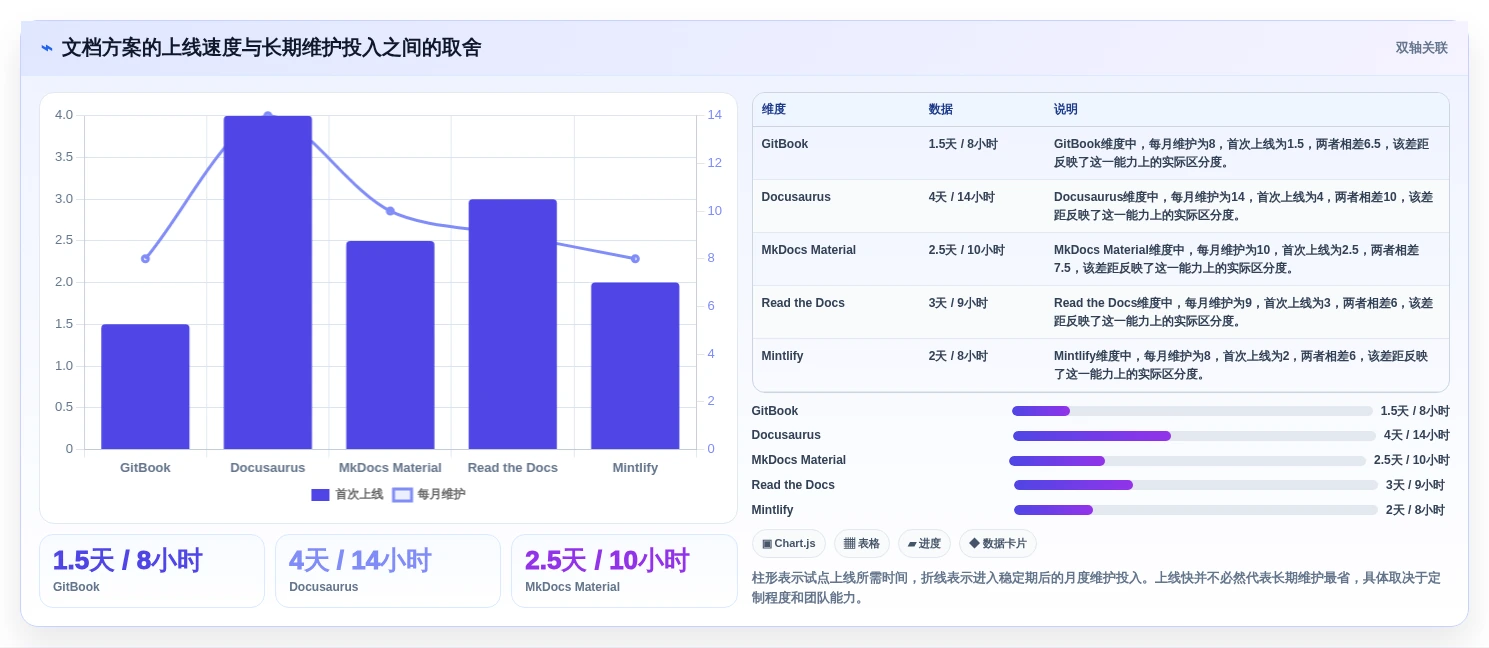This screenshot has width=1489, height=648.
Task: Click the Mintlify x-axis label
Action: click(x=635, y=468)
